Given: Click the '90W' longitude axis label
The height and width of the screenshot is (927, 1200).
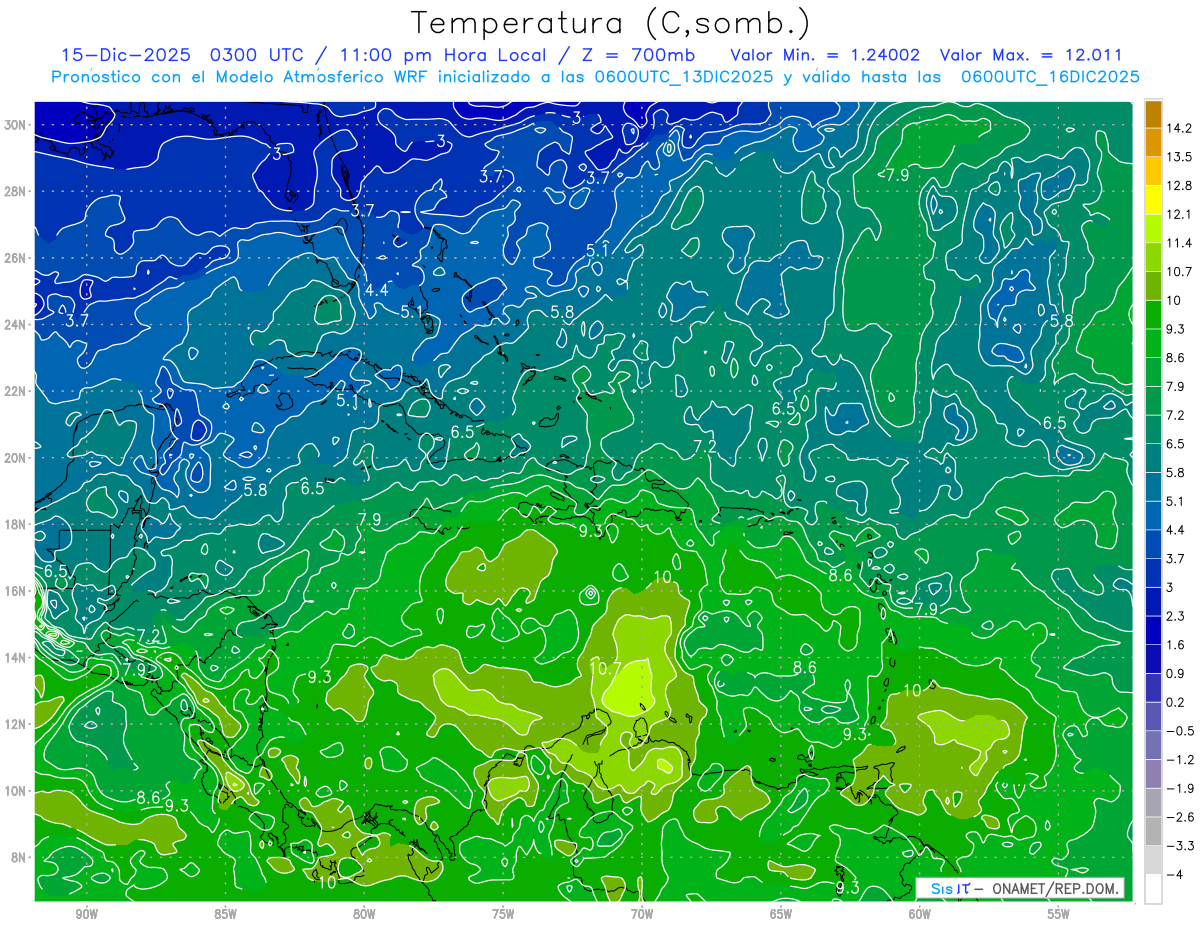Looking at the screenshot, I should click(x=86, y=914).
